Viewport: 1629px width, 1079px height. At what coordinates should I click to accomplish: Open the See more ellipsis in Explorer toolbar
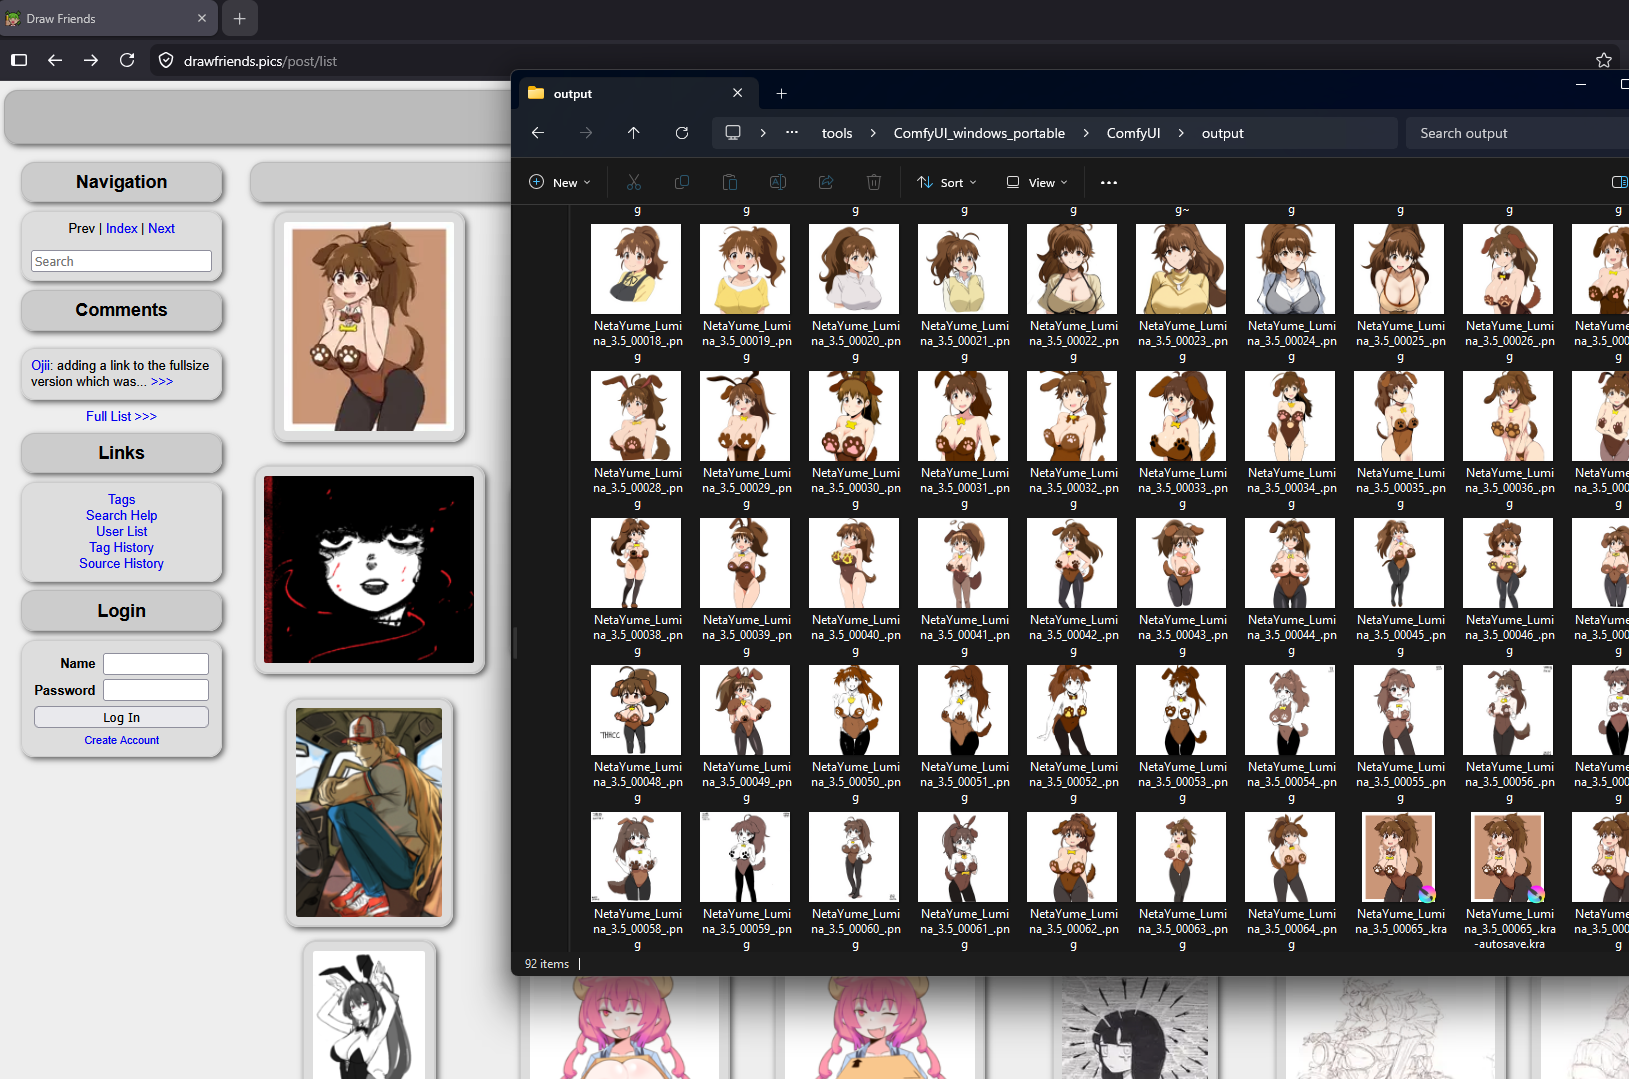(1109, 182)
